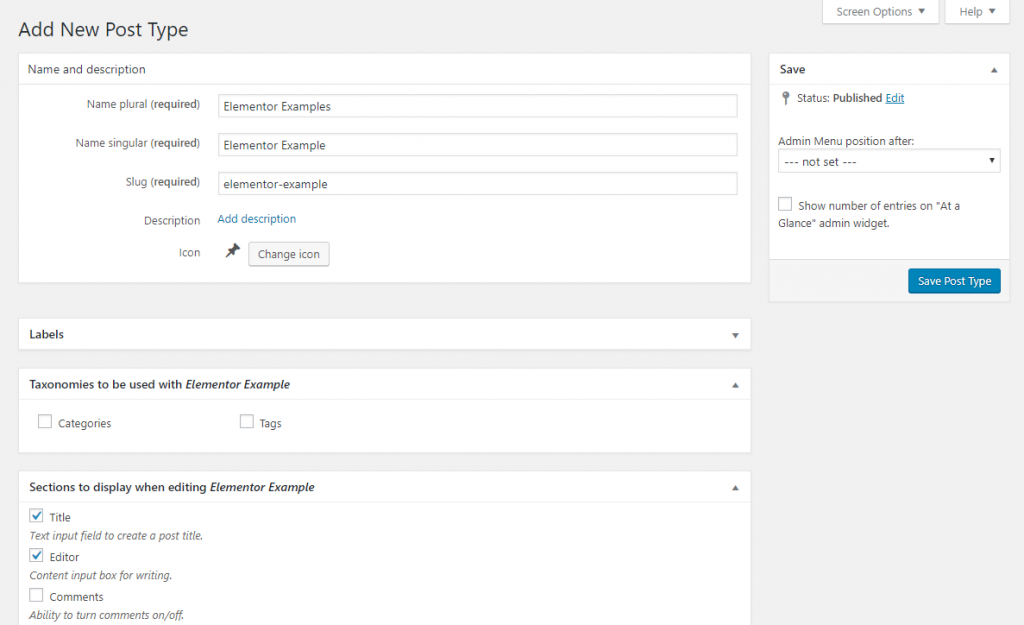Click the pushpin post type icon
Viewport: 1024px width, 625px height.
click(x=232, y=252)
